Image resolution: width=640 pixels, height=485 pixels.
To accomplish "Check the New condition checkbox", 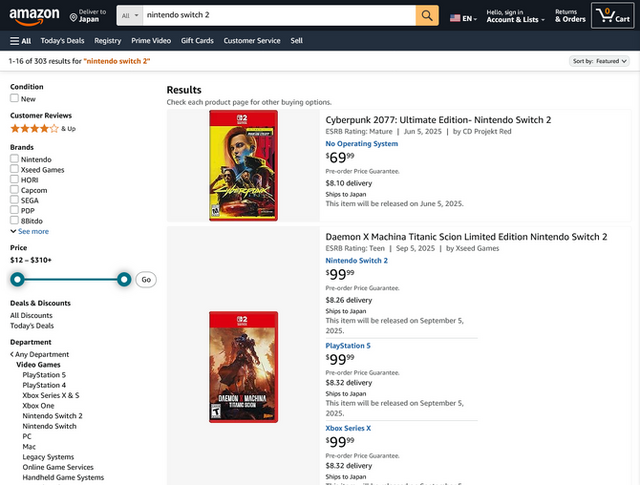I will click(x=14, y=99).
